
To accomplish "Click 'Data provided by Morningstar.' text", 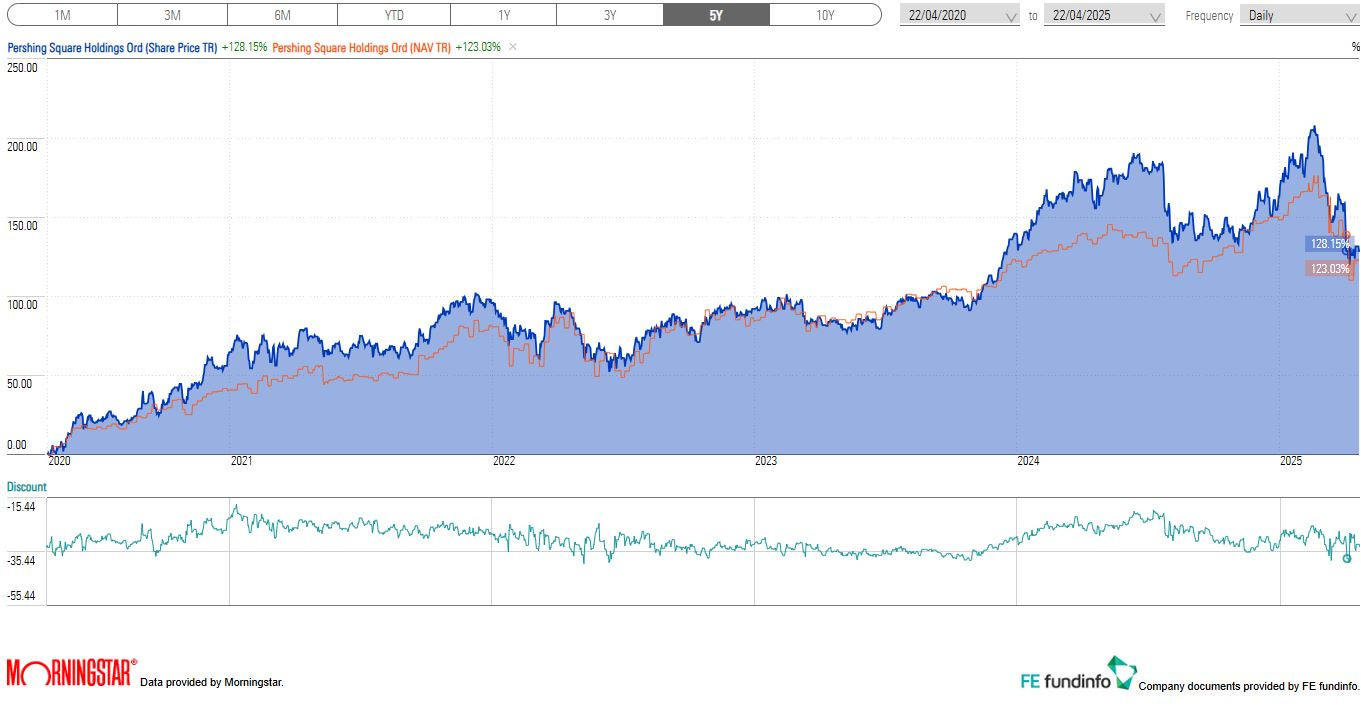I will coord(212,683).
